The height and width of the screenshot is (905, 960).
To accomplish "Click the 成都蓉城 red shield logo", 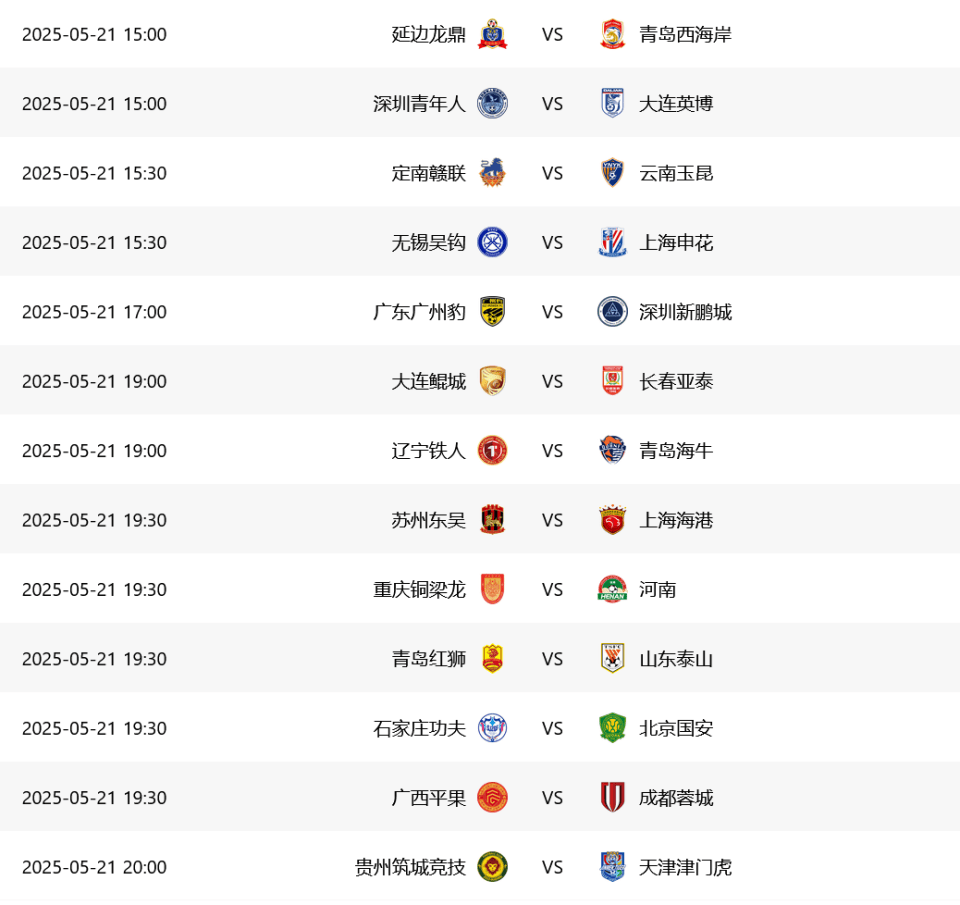I will click(612, 797).
